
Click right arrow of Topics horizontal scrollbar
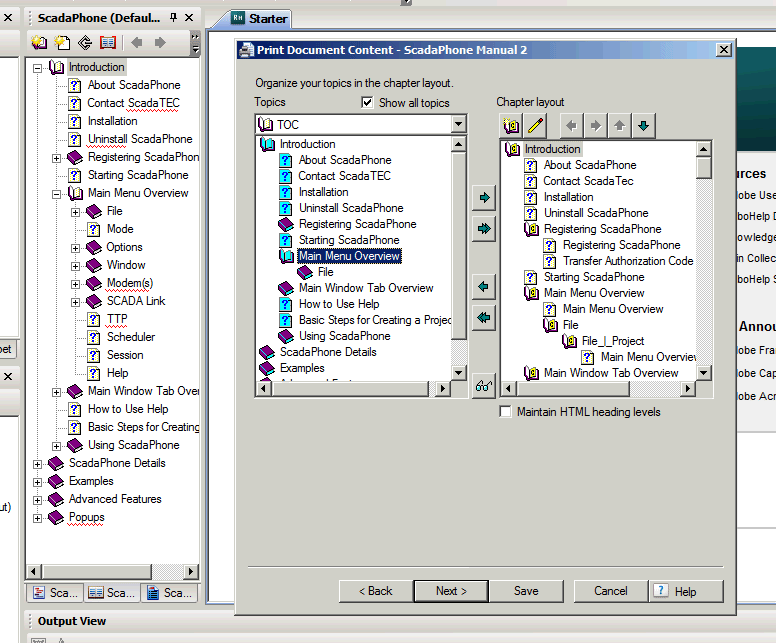click(x=442, y=389)
